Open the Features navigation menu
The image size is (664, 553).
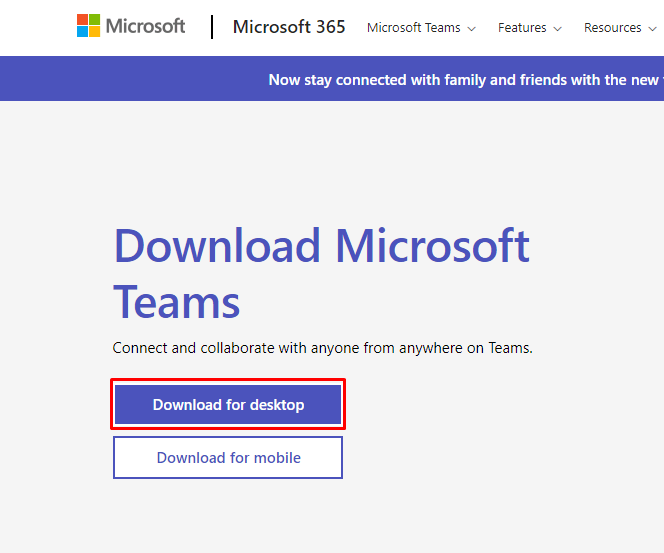(522, 28)
